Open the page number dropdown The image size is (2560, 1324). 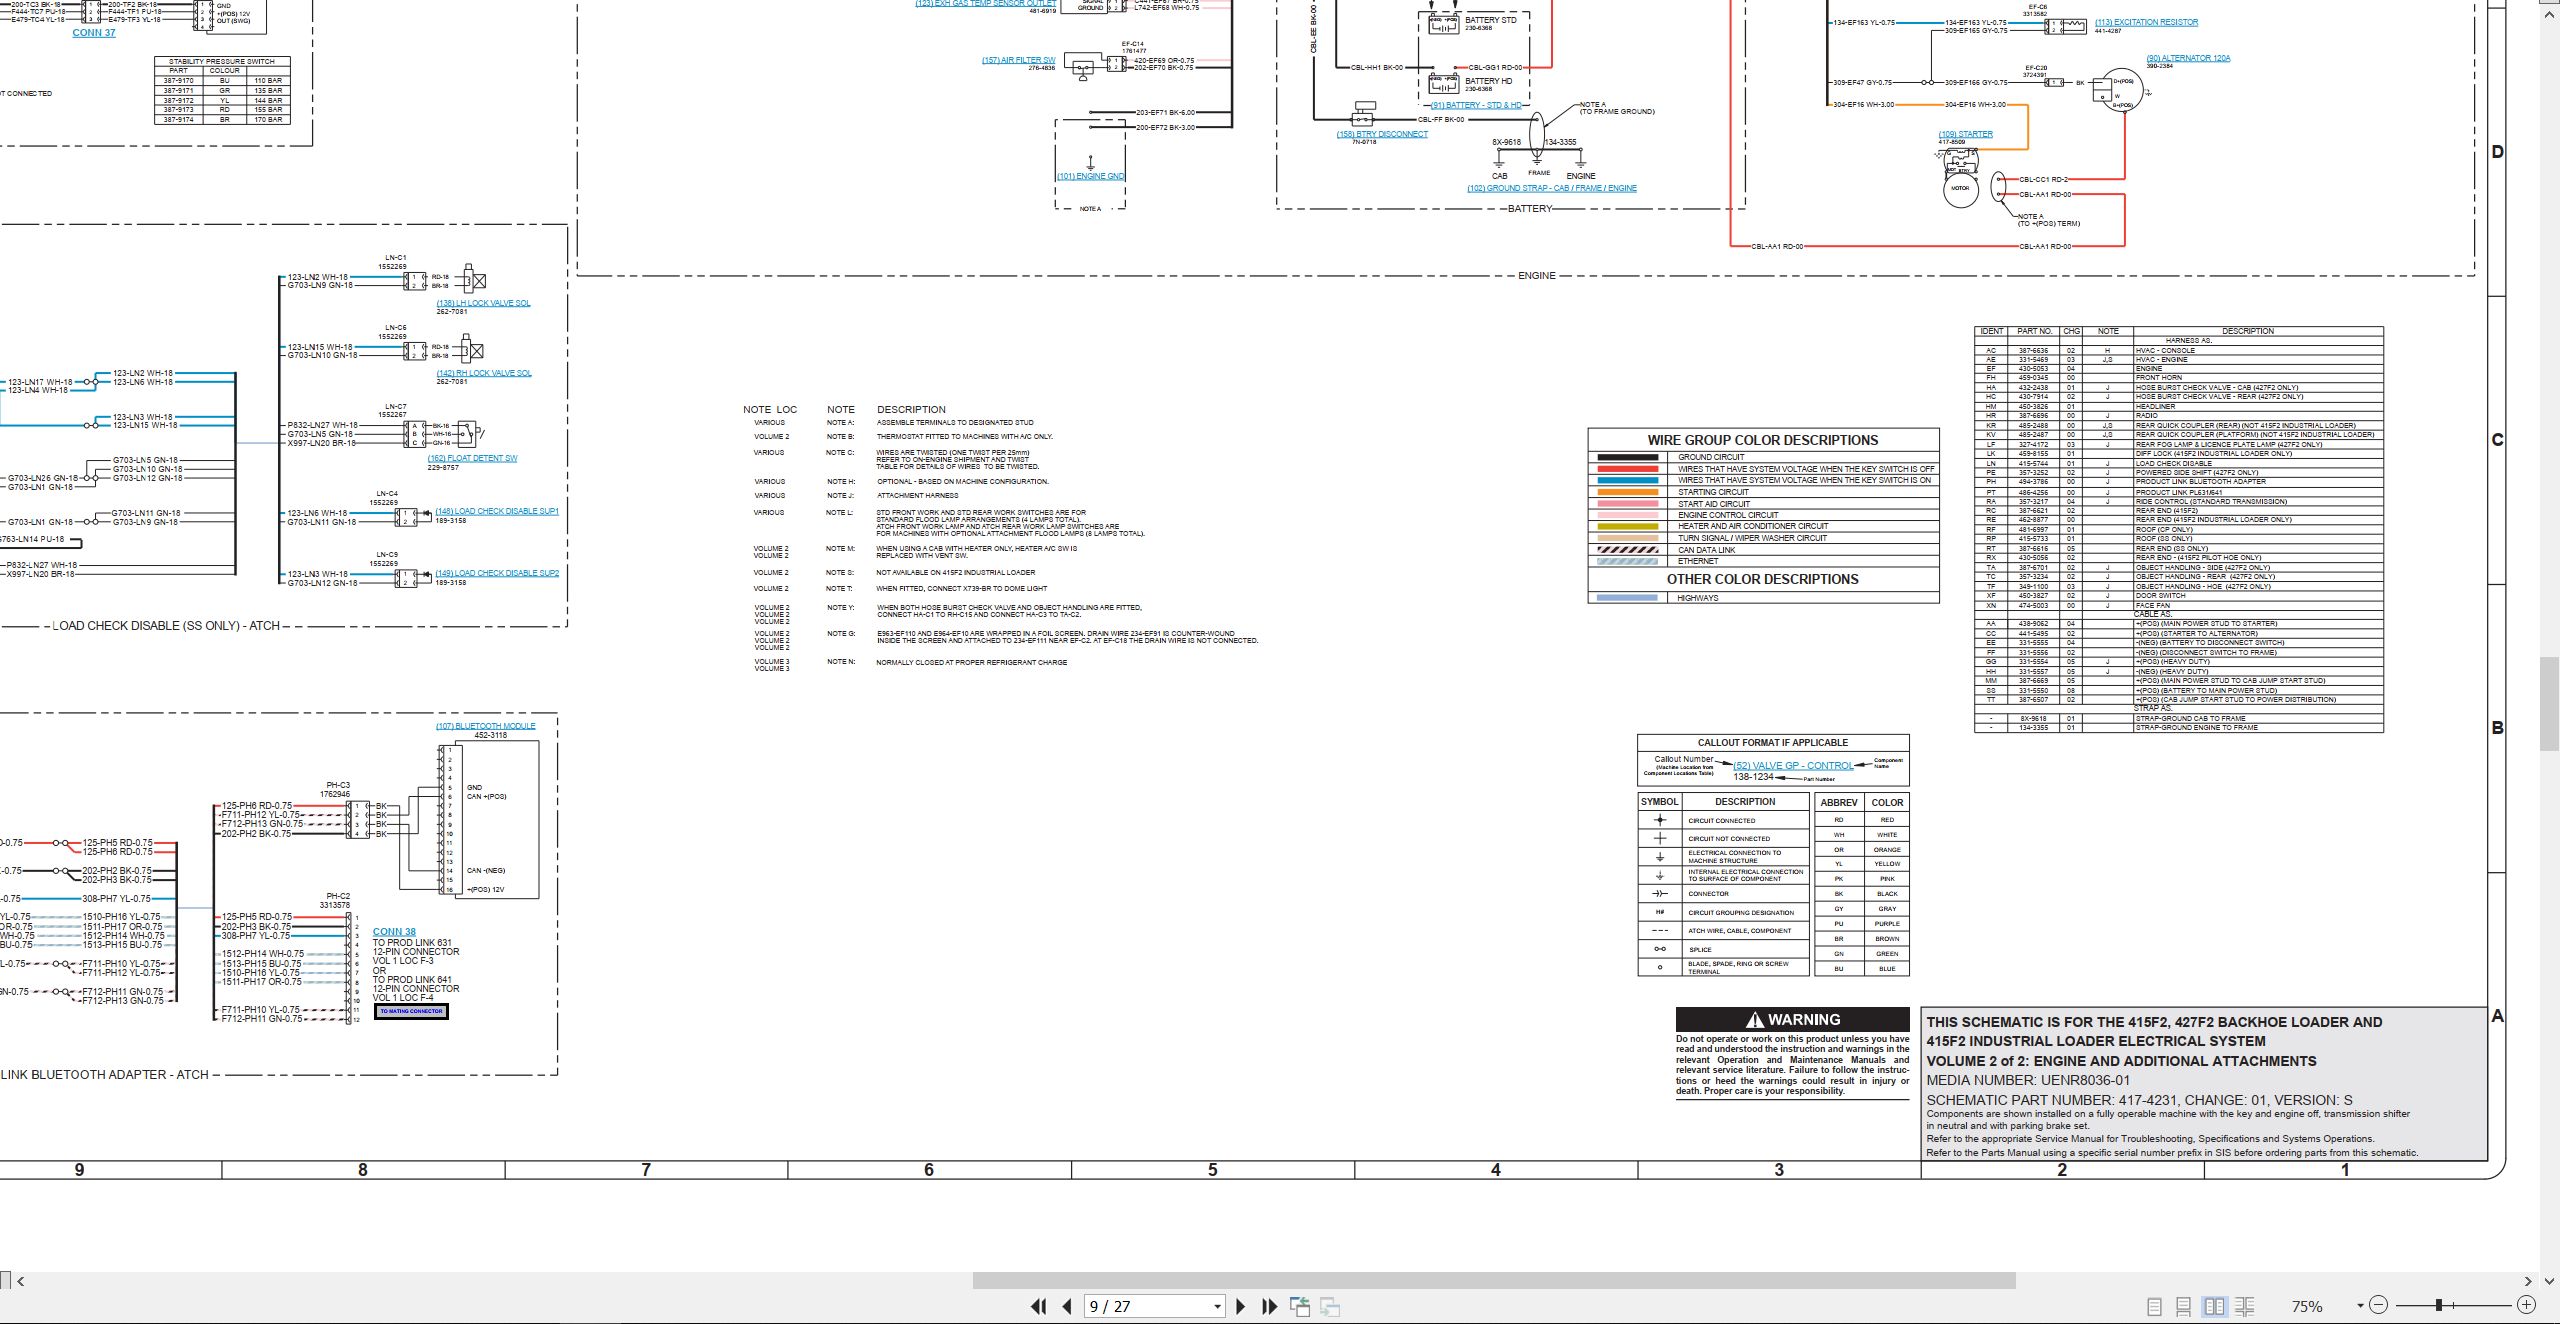1217,1307
